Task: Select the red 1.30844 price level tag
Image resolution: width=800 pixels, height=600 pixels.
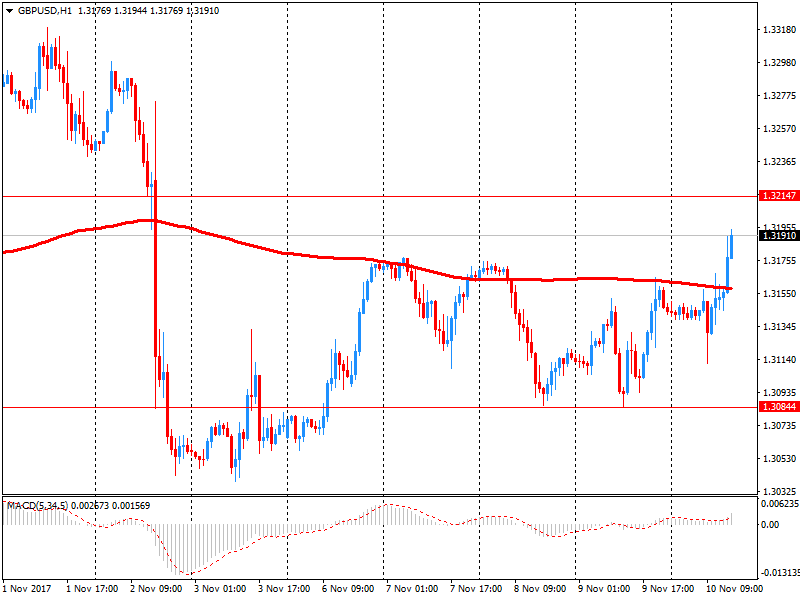Action: point(779,407)
